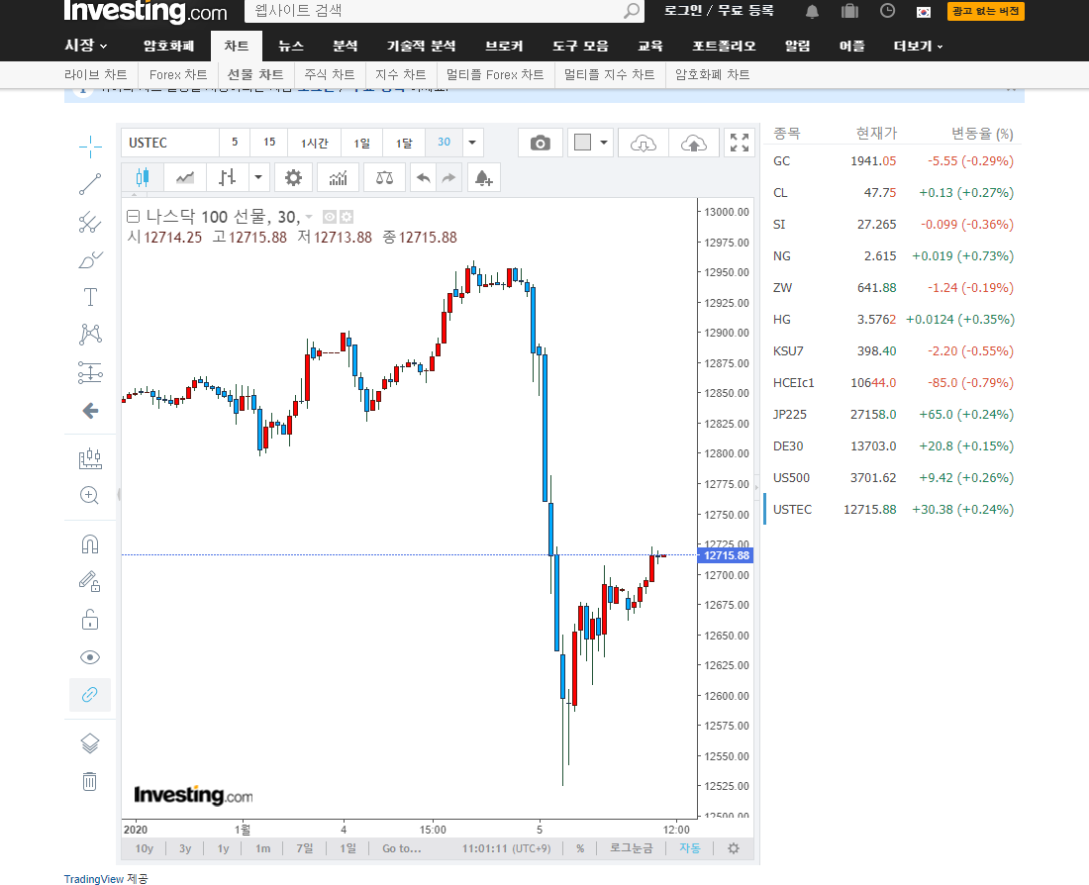Select the brush drawing tool
The image size is (1089, 885).
click(x=90, y=260)
